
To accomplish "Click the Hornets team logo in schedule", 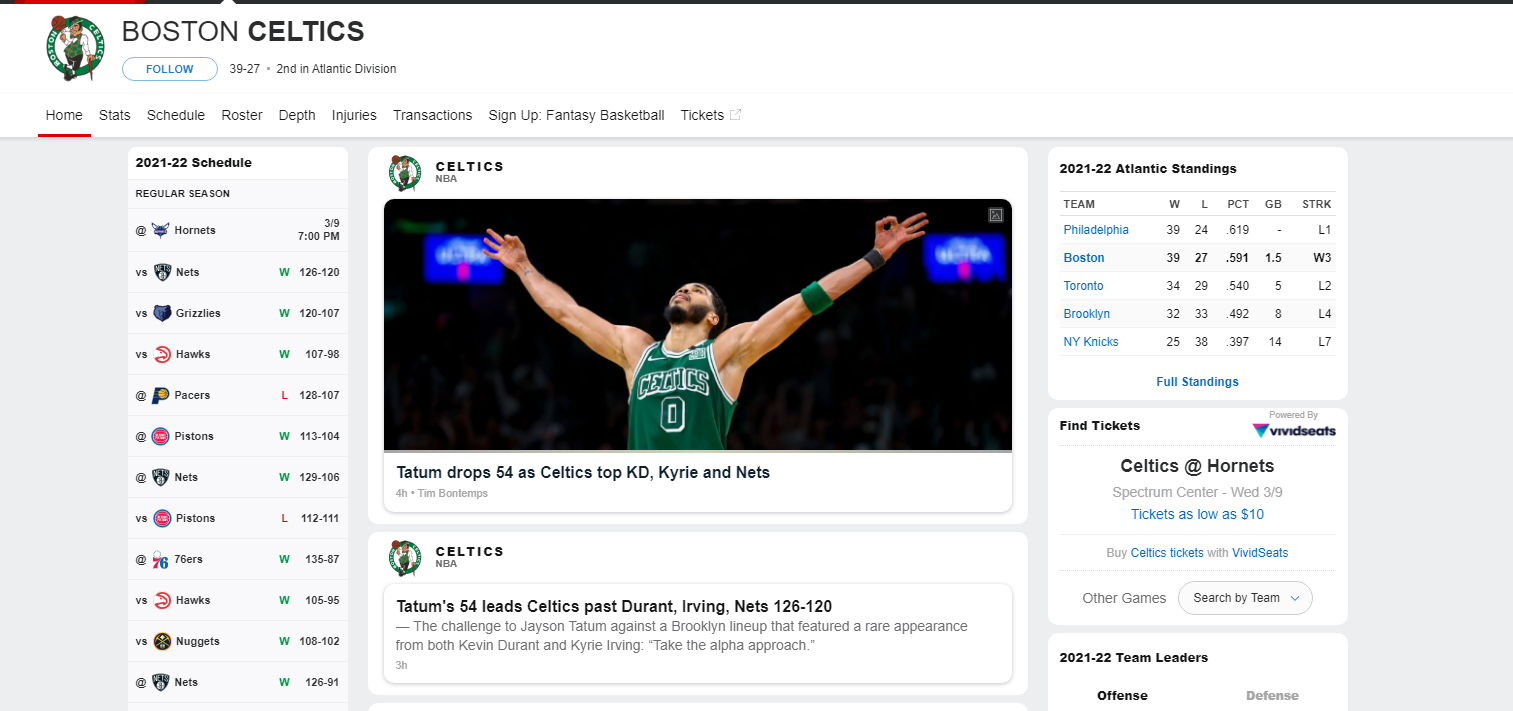I will pyautogui.click(x=160, y=230).
